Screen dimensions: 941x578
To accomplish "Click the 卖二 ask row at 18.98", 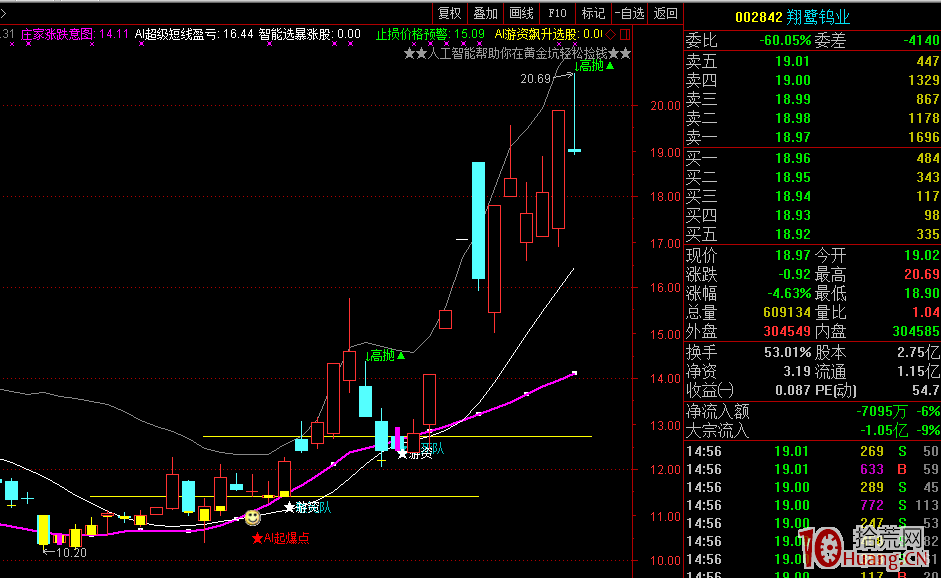I will pyautogui.click(x=813, y=119).
